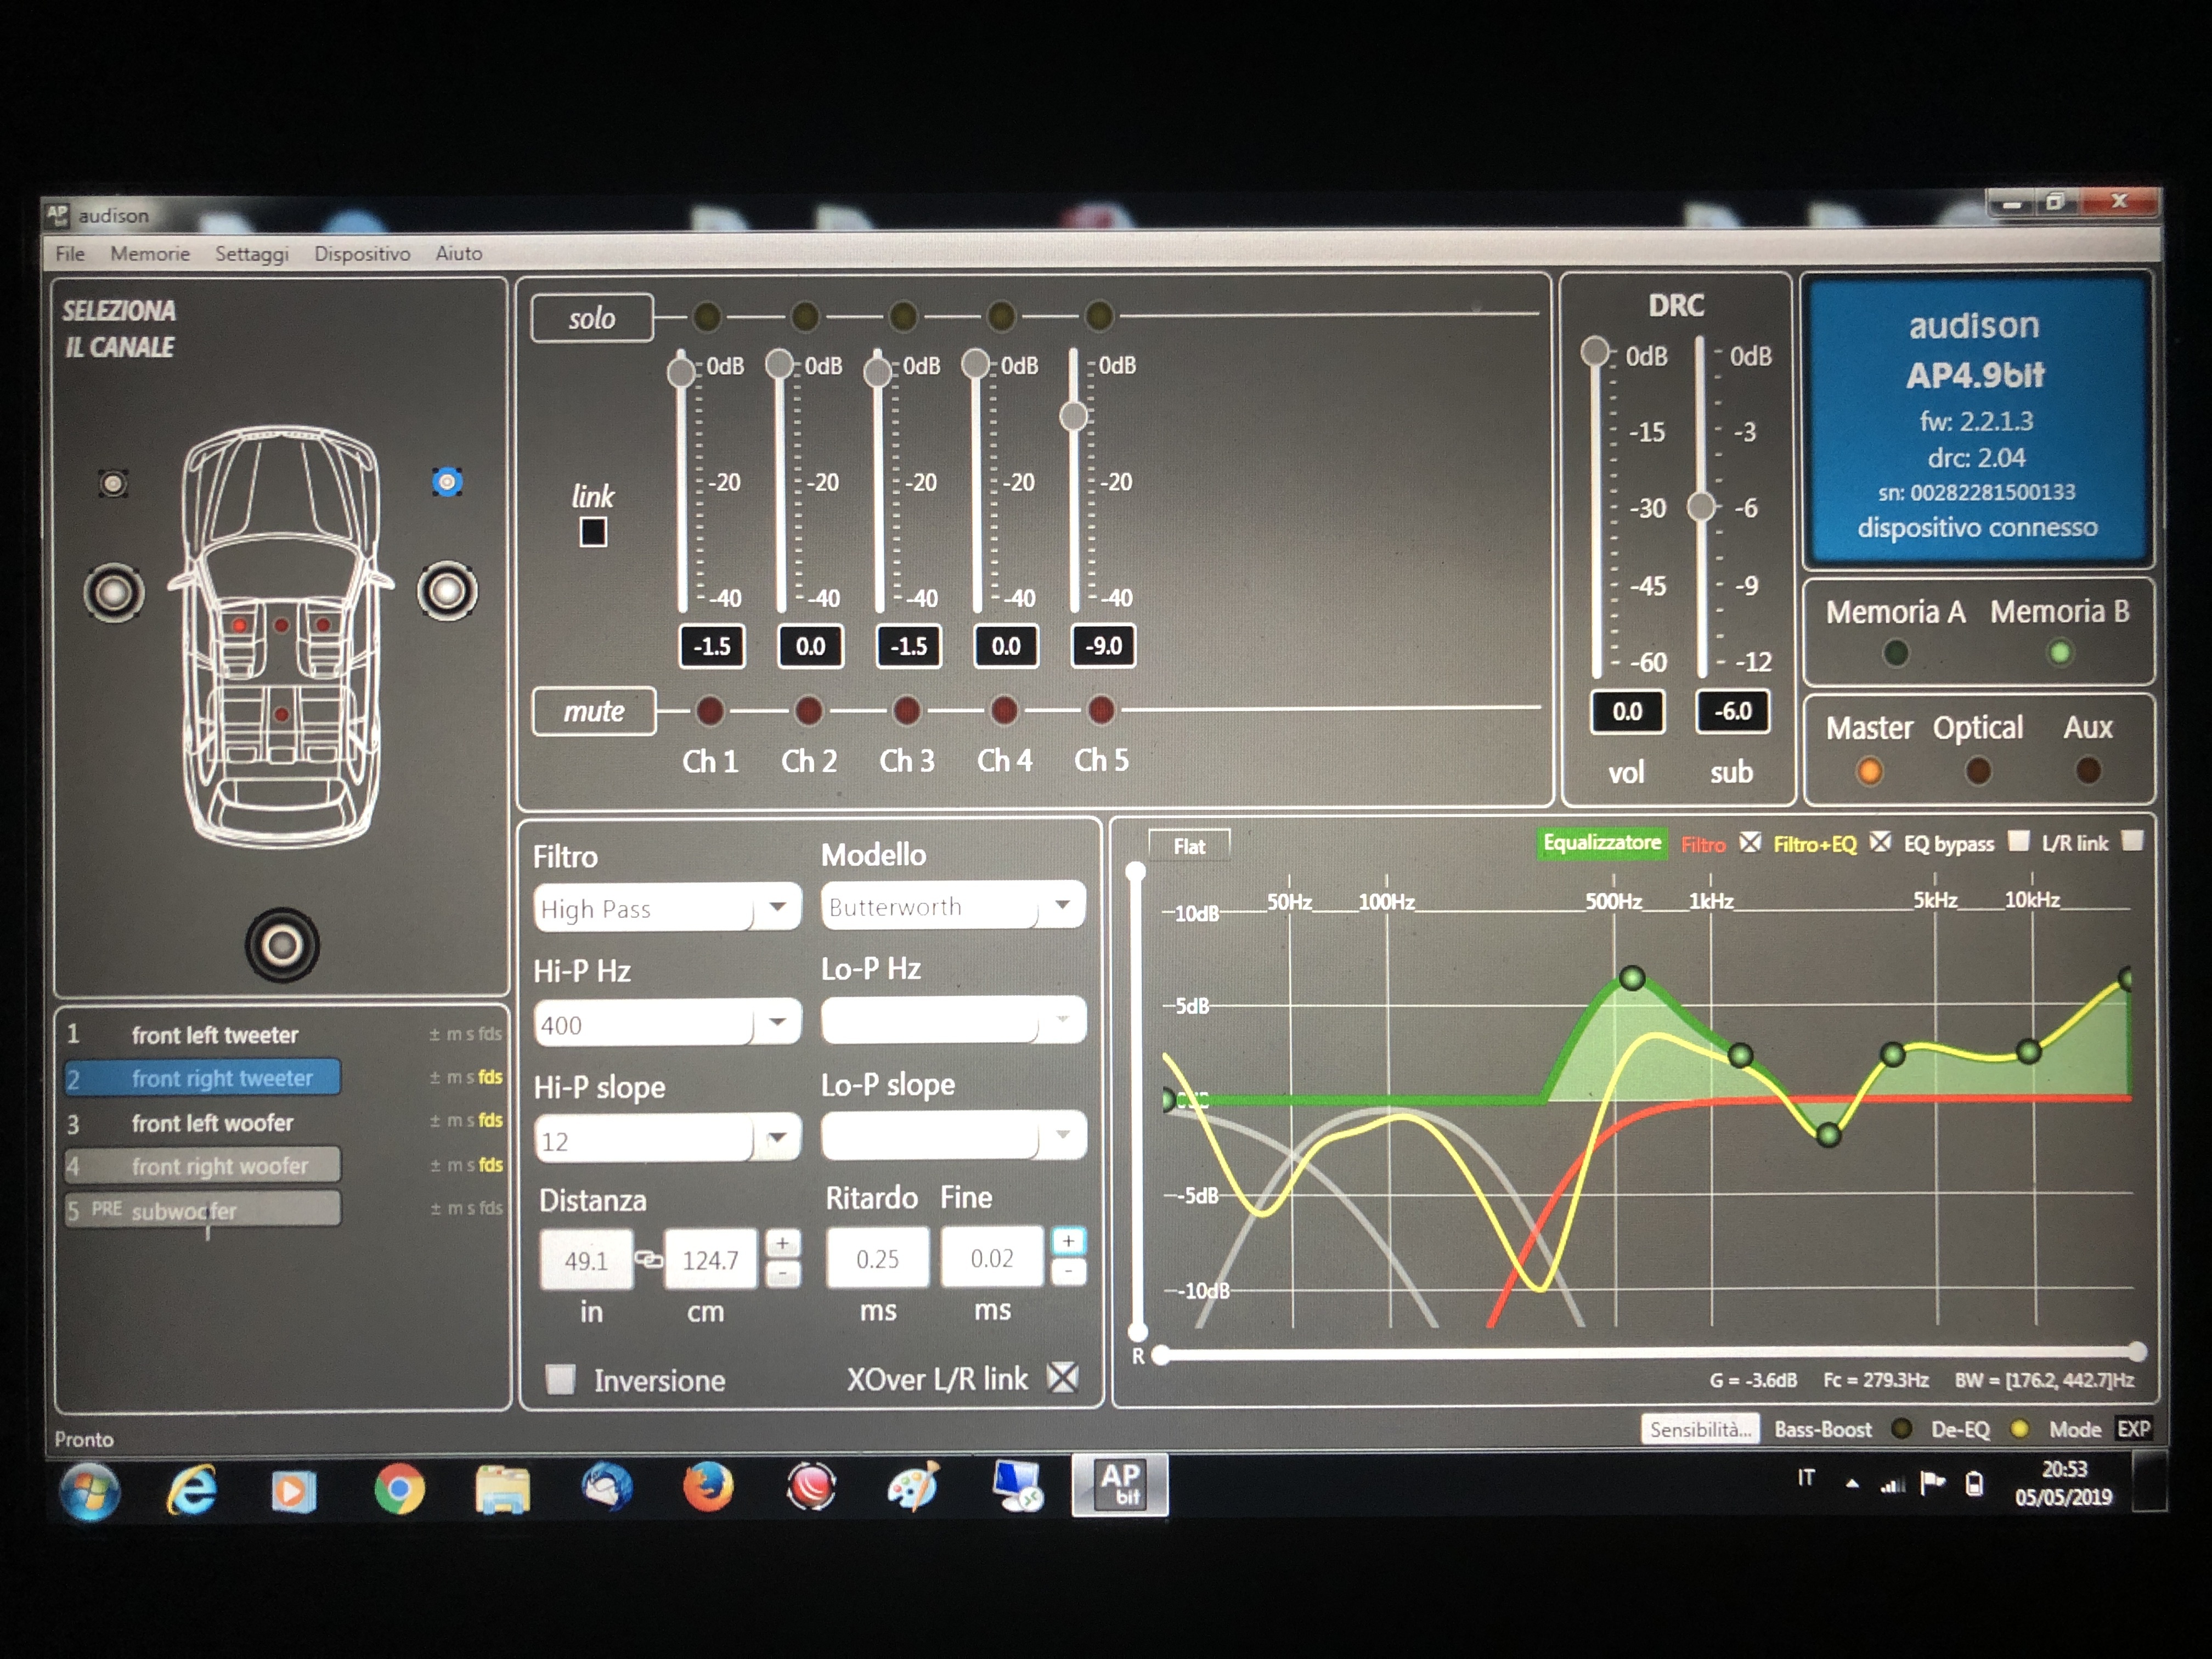Click the Sensibilità button
This screenshot has height=1659, width=2212.
click(x=1701, y=1429)
